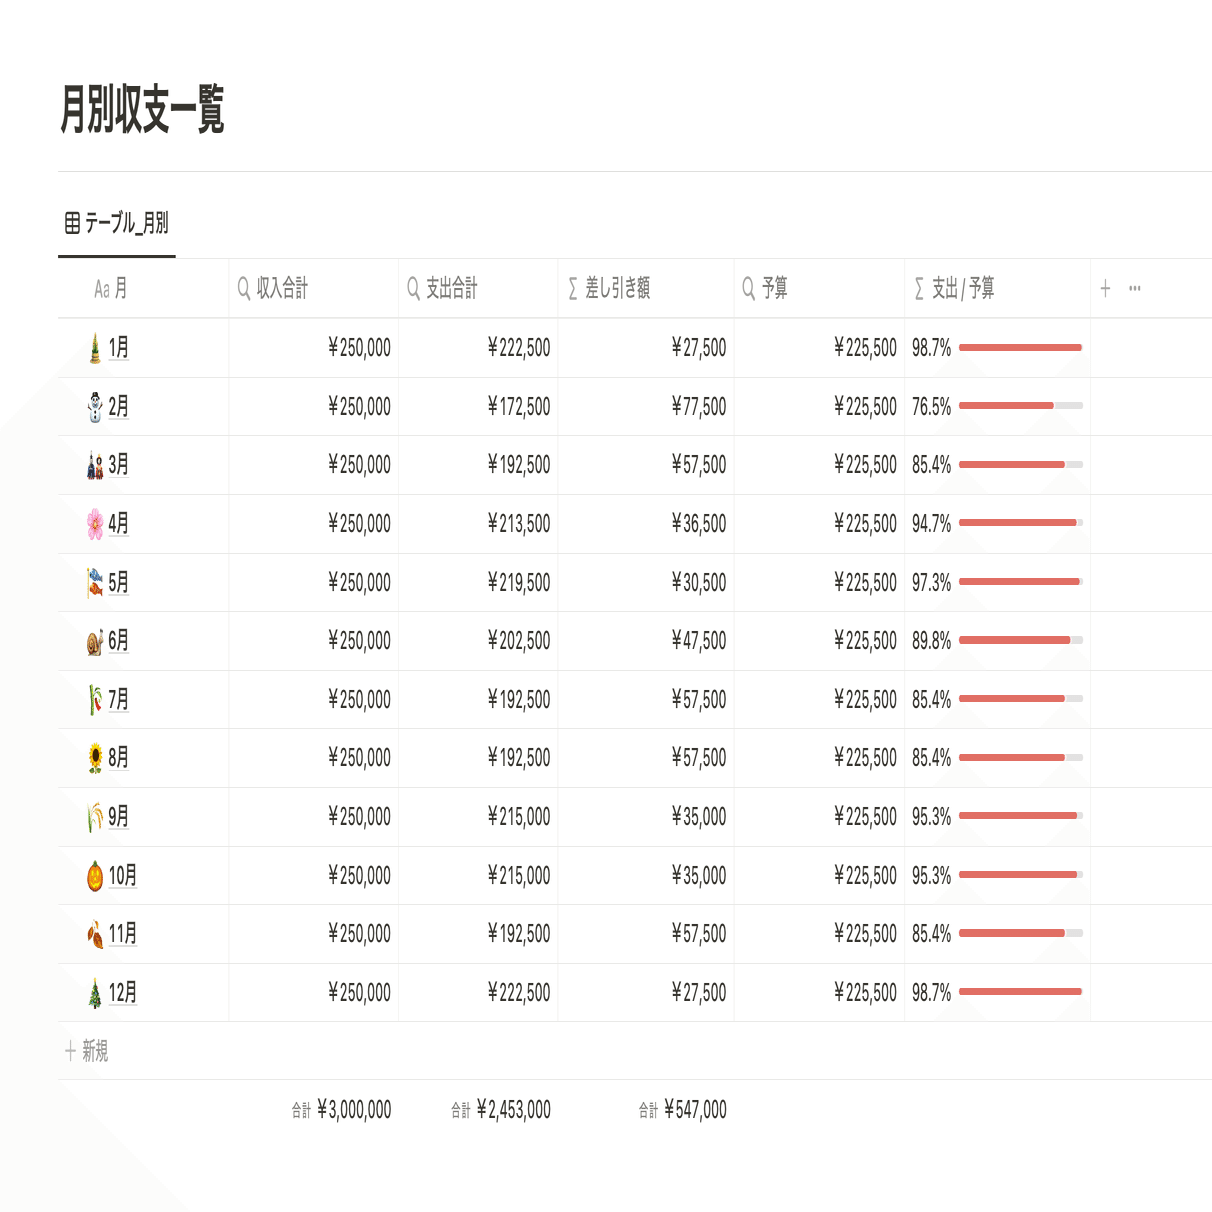This screenshot has width=1212, height=1212.
Task: Open the 4月 page link
Action: point(118,524)
